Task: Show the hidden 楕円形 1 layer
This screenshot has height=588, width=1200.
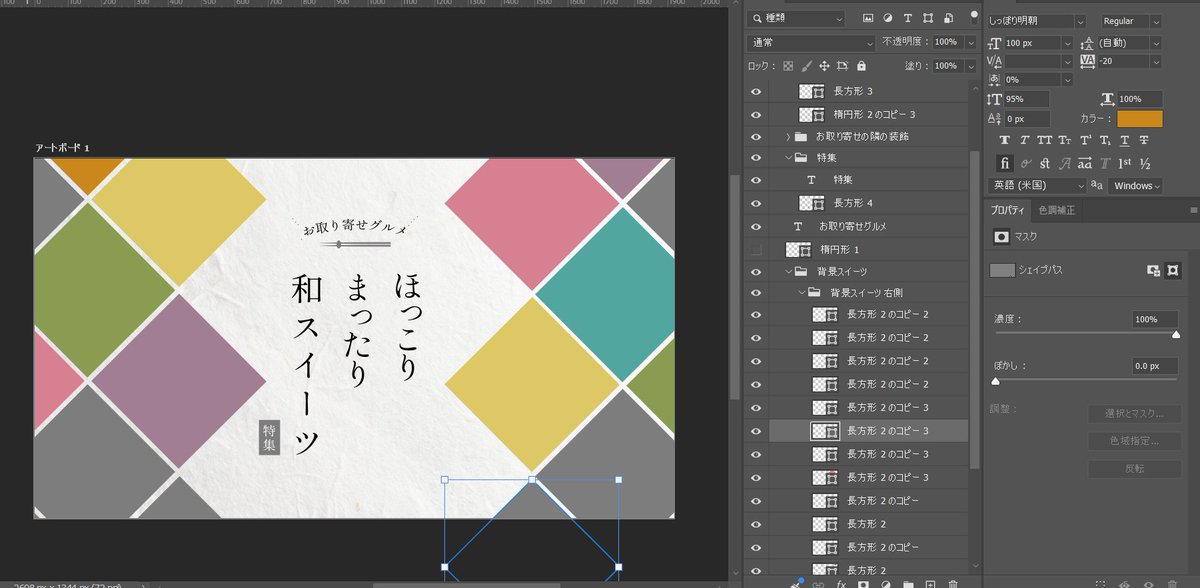Action: [756, 249]
